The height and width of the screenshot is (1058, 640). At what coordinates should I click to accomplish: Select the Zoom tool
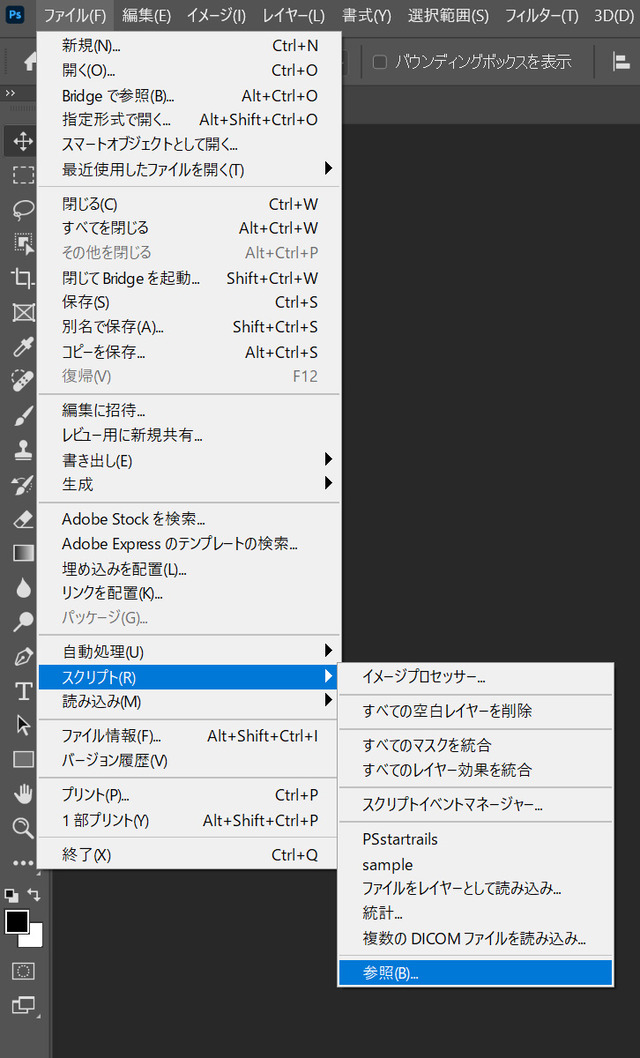point(23,828)
